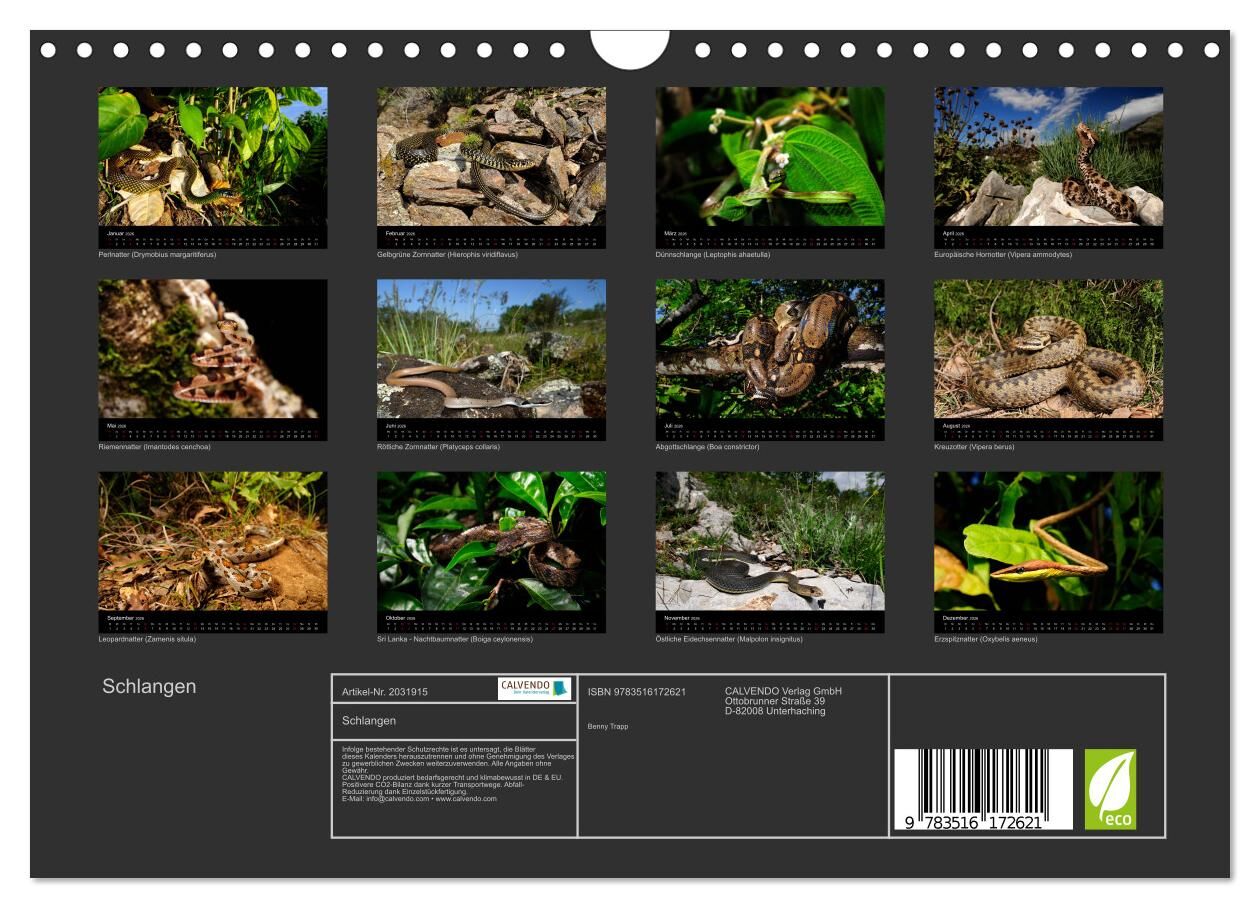This screenshot has height=908, width=1260.
Task: Open the Sri Lanka Nachtbaumnatter October photo
Action: coord(491,541)
